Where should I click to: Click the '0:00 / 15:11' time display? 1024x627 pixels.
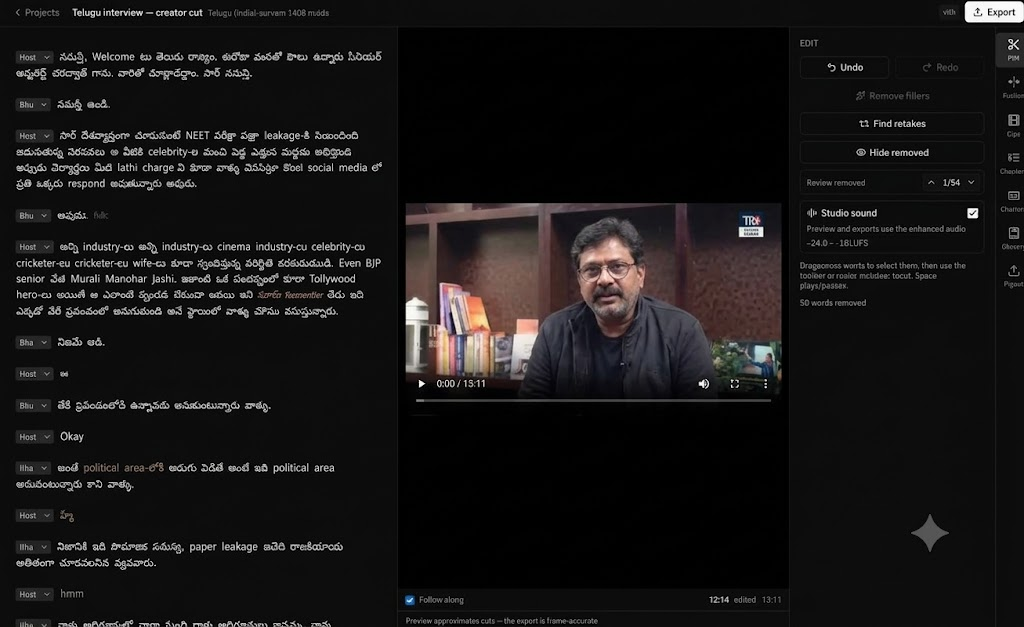tap(461, 383)
